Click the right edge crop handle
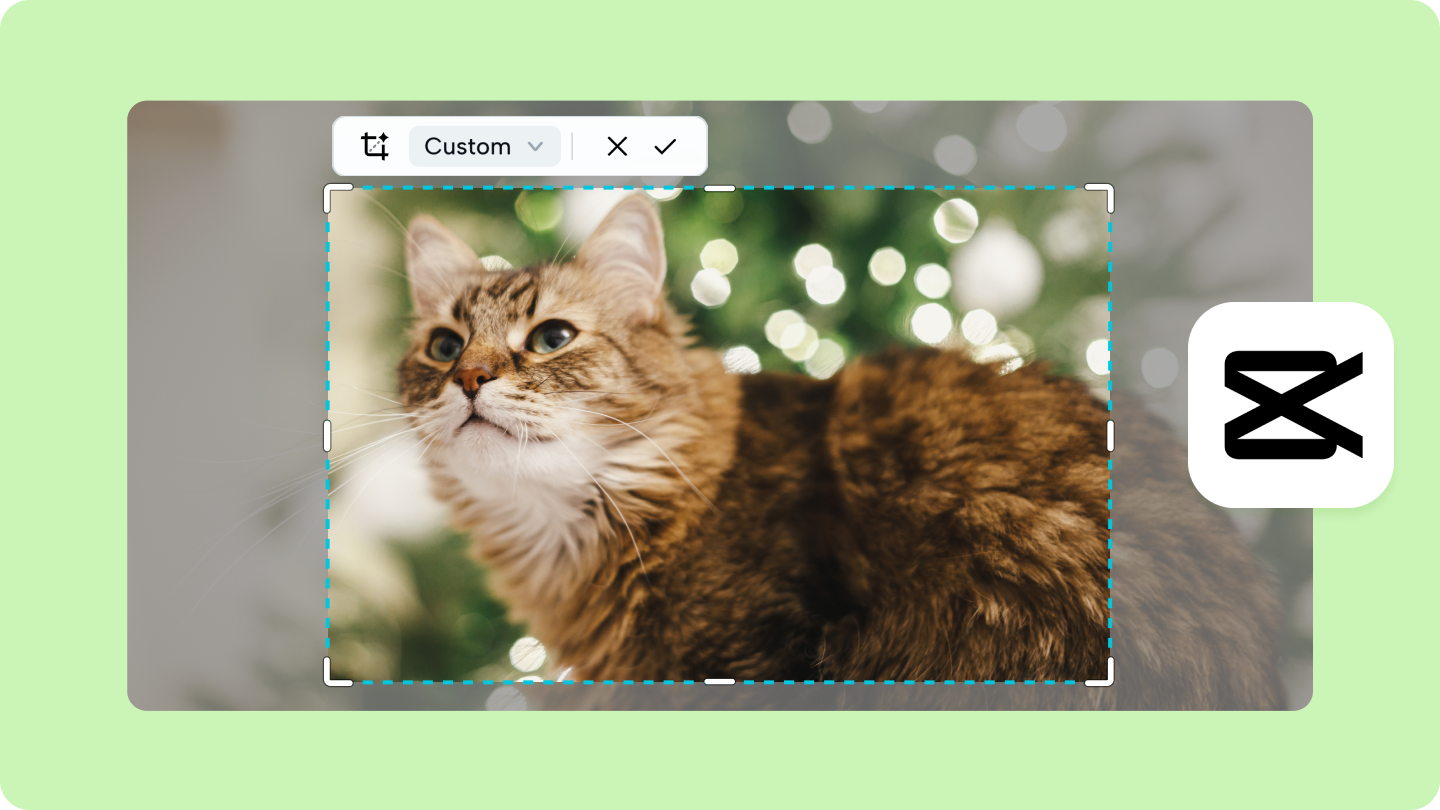 pos(1110,433)
